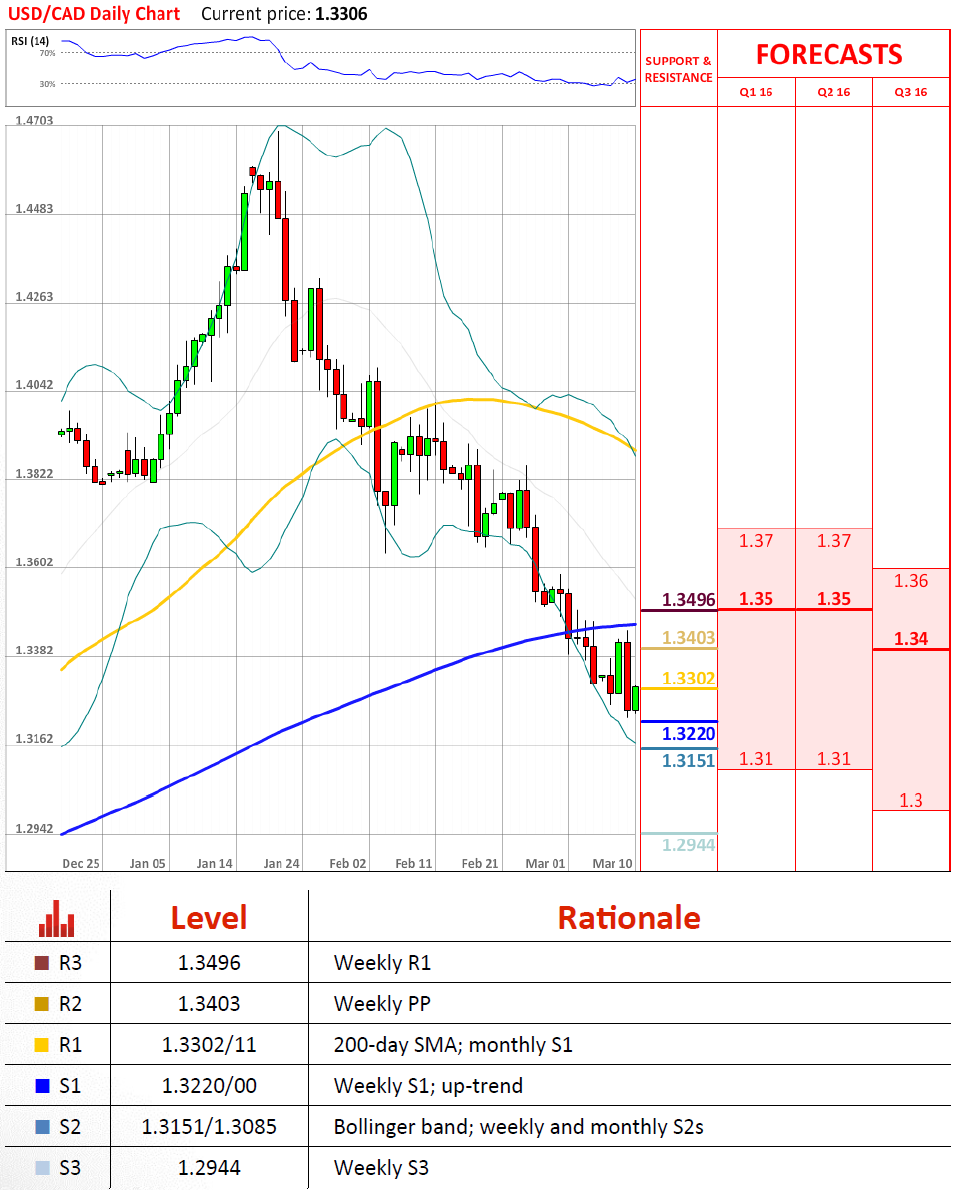This screenshot has width=963, height=1190.
Task: Click the RSI (14) indicator label
Action: [30, 41]
